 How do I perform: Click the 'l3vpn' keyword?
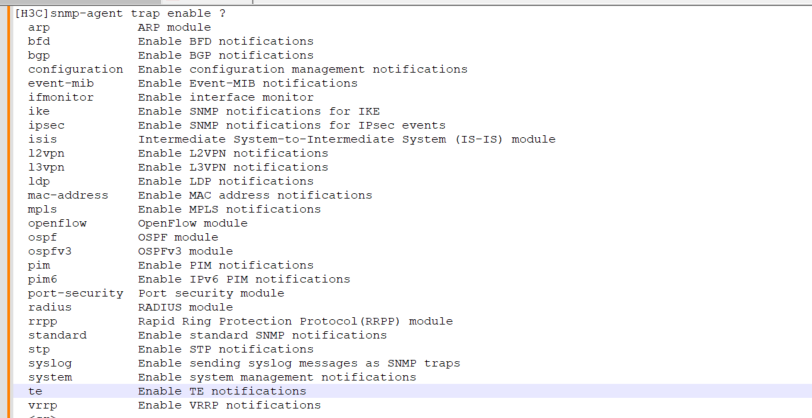point(46,167)
